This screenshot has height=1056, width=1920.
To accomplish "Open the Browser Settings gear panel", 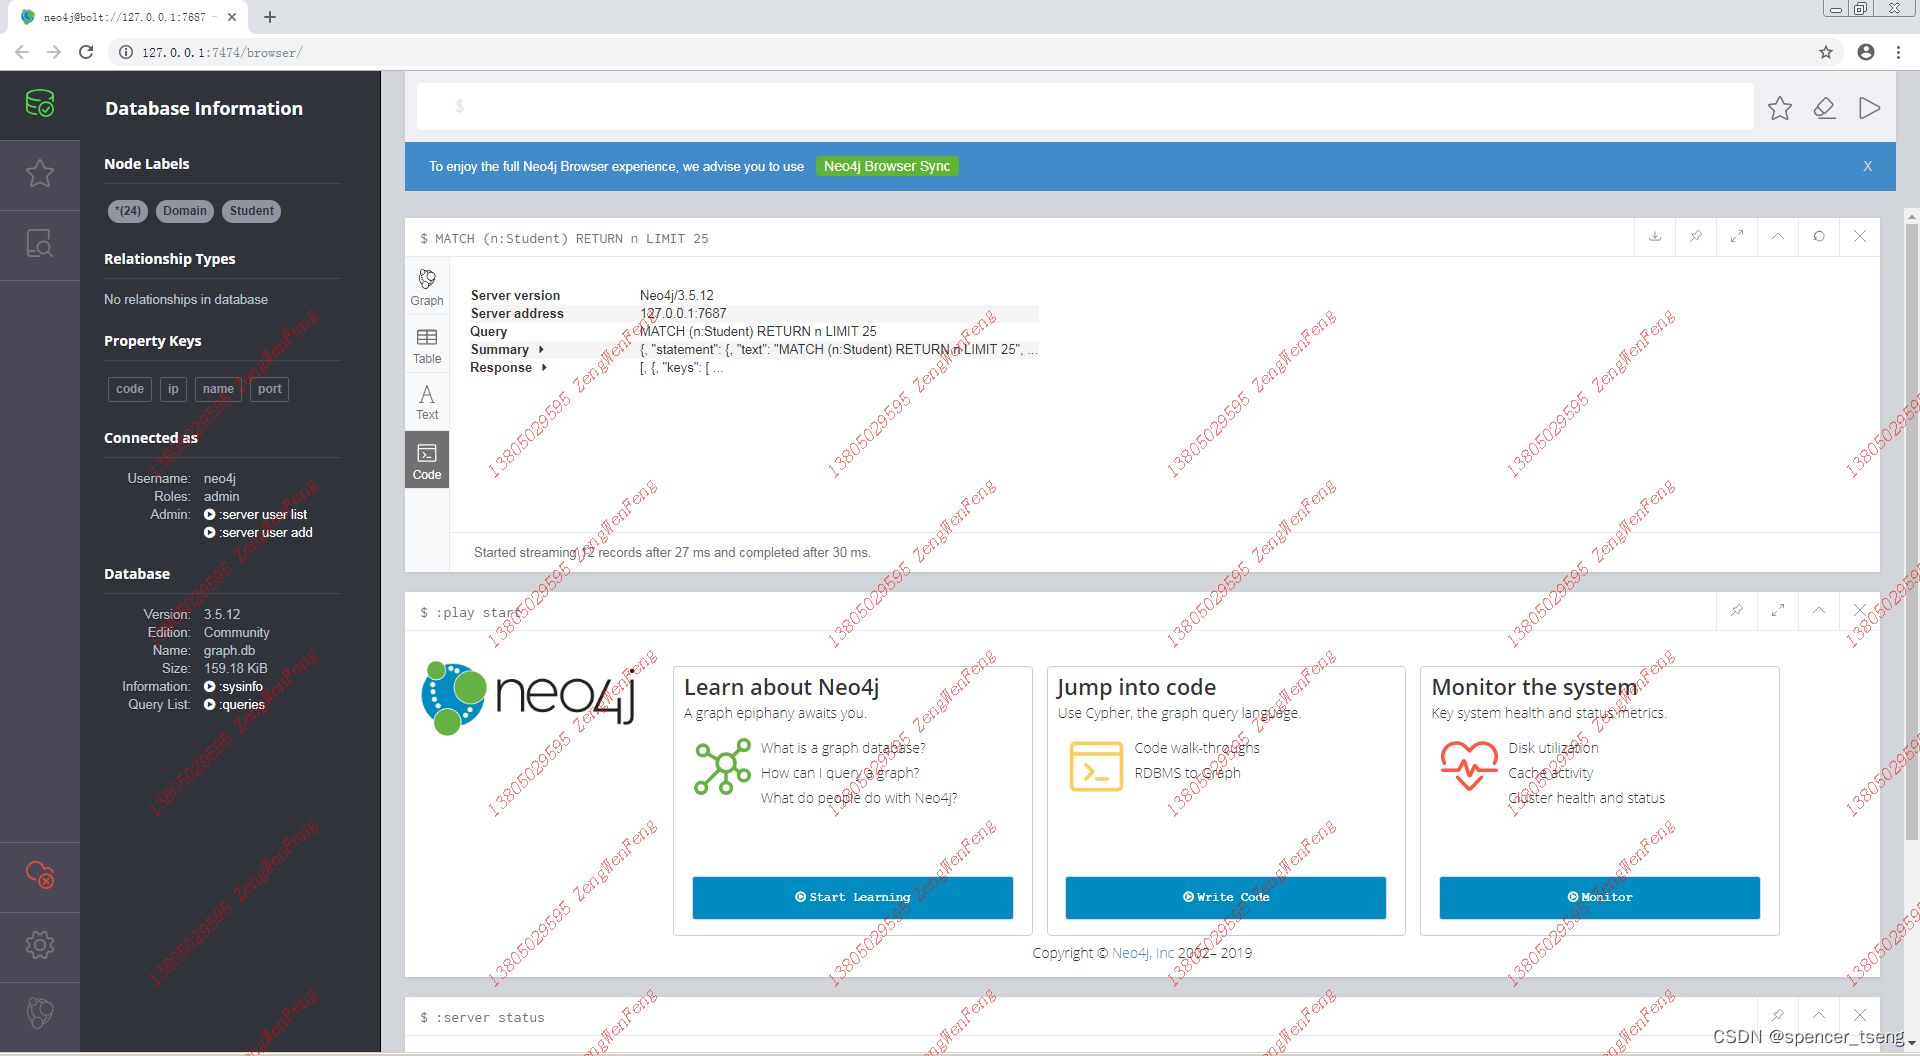I will click(40, 945).
